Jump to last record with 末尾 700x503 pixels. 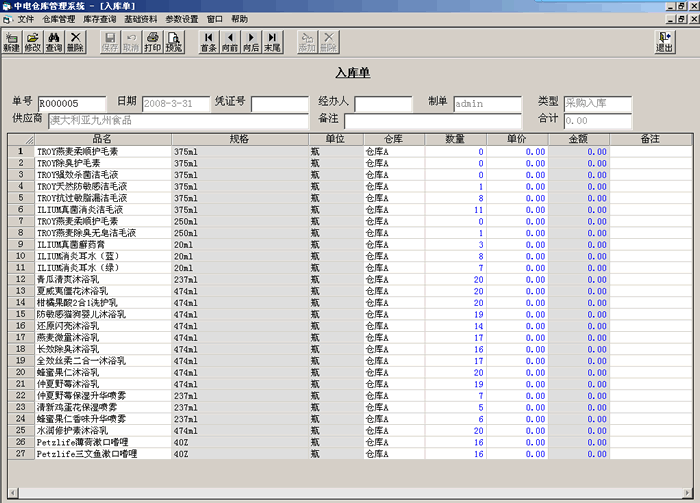(x=272, y=42)
